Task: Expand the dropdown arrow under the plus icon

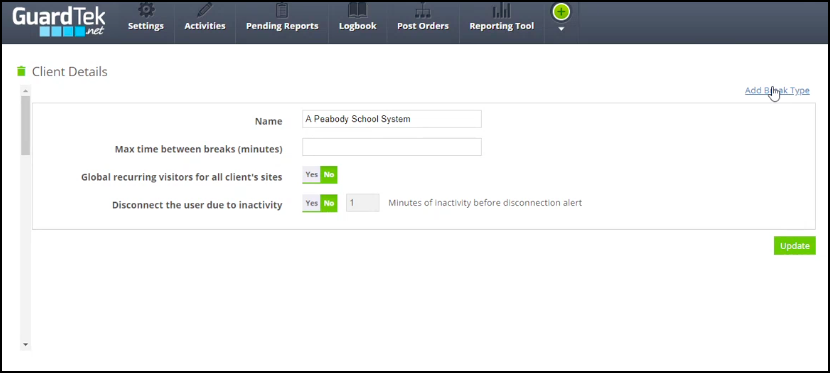Action: [x=561, y=29]
